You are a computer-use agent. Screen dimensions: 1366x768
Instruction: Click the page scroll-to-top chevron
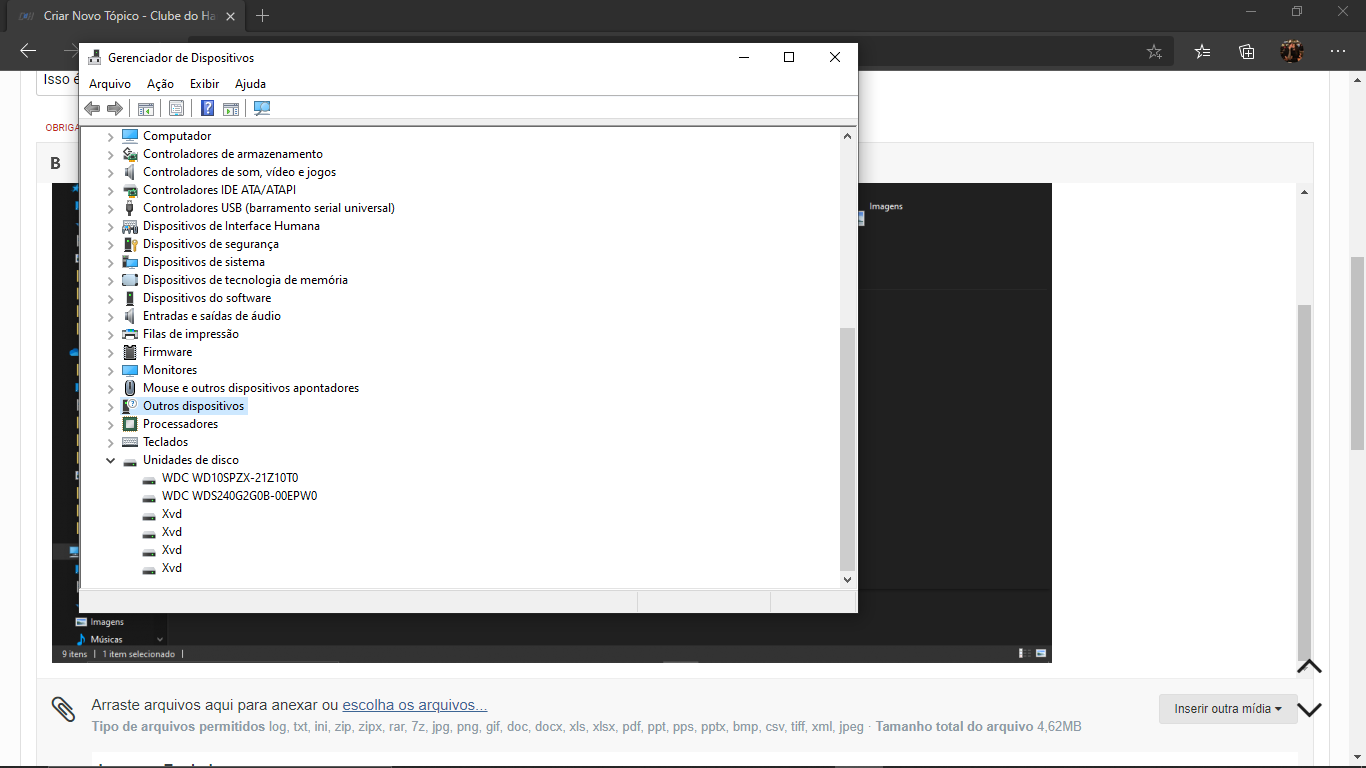(x=1309, y=667)
